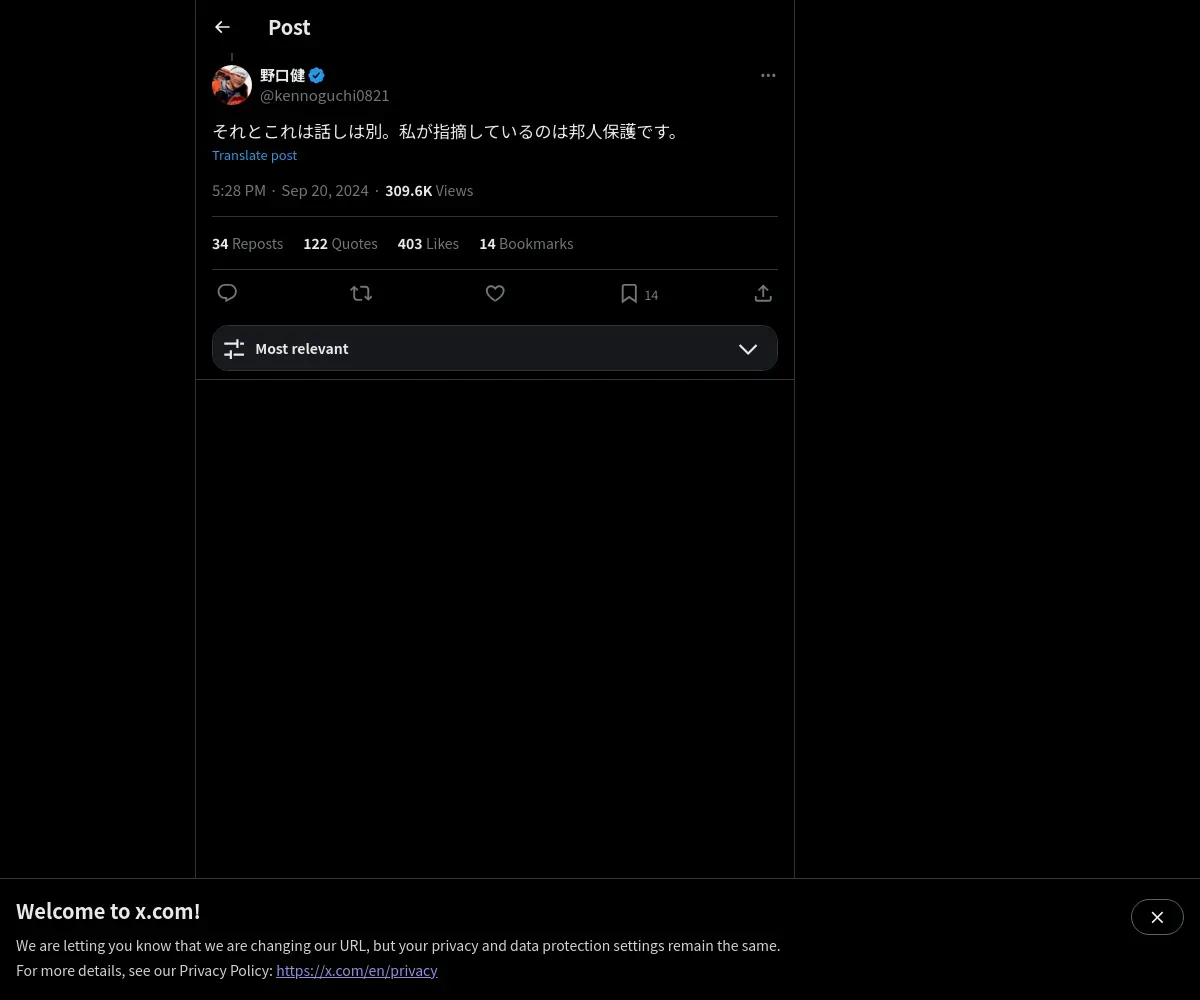Viewport: 1200px width, 1000px height.
Task: Dismiss the Welcome to x.com banner
Action: point(1157,917)
